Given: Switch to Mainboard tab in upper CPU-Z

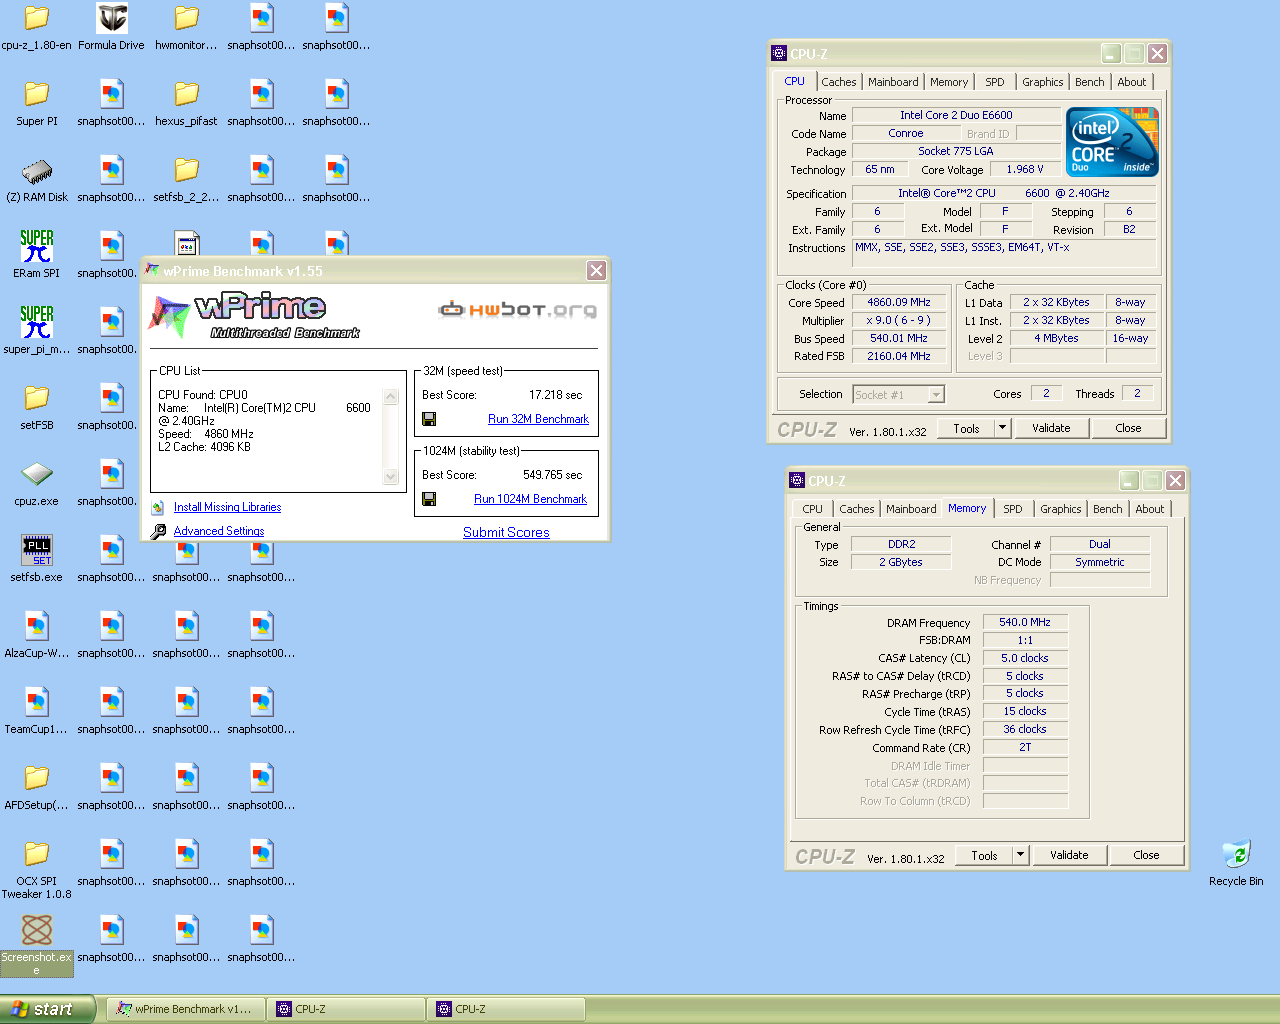Looking at the screenshot, I should pyautogui.click(x=893, y=82).
